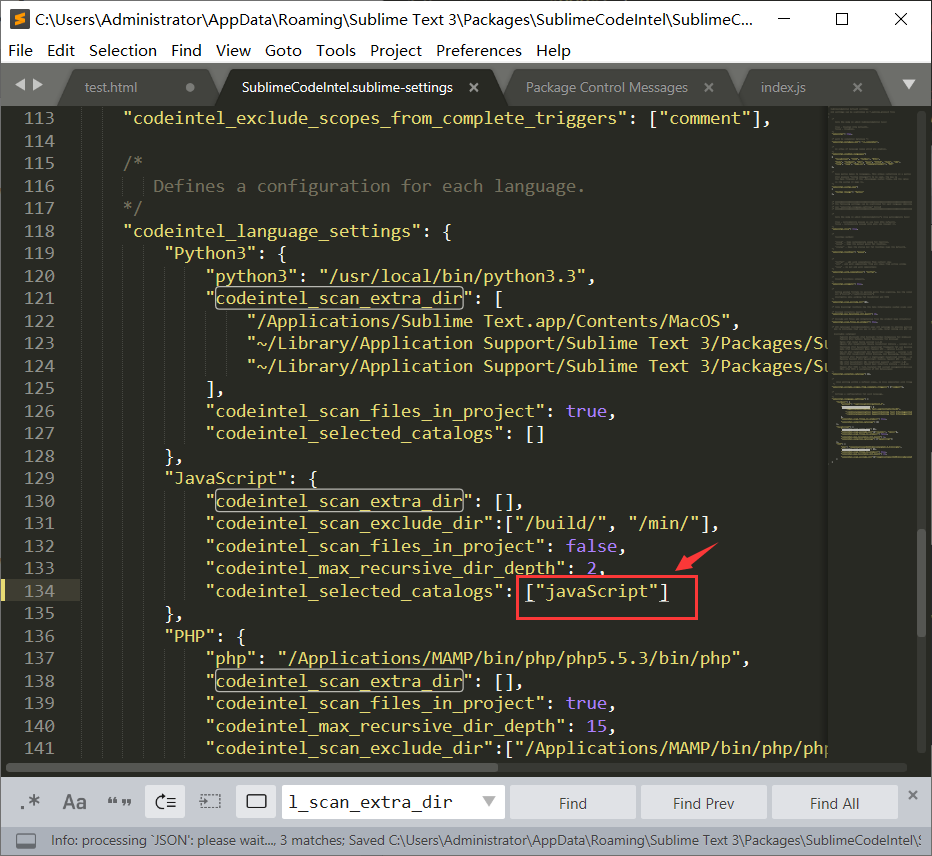
Task: Click line number 118 in gutter
Action: (39, 231)
